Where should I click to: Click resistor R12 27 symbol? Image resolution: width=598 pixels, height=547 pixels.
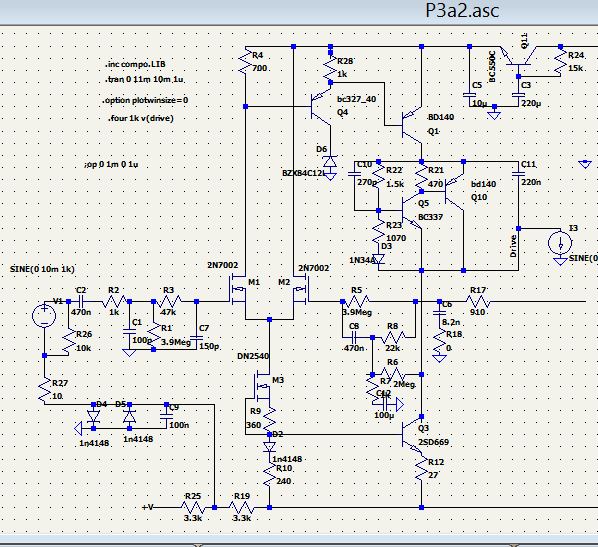pos(421,468)
